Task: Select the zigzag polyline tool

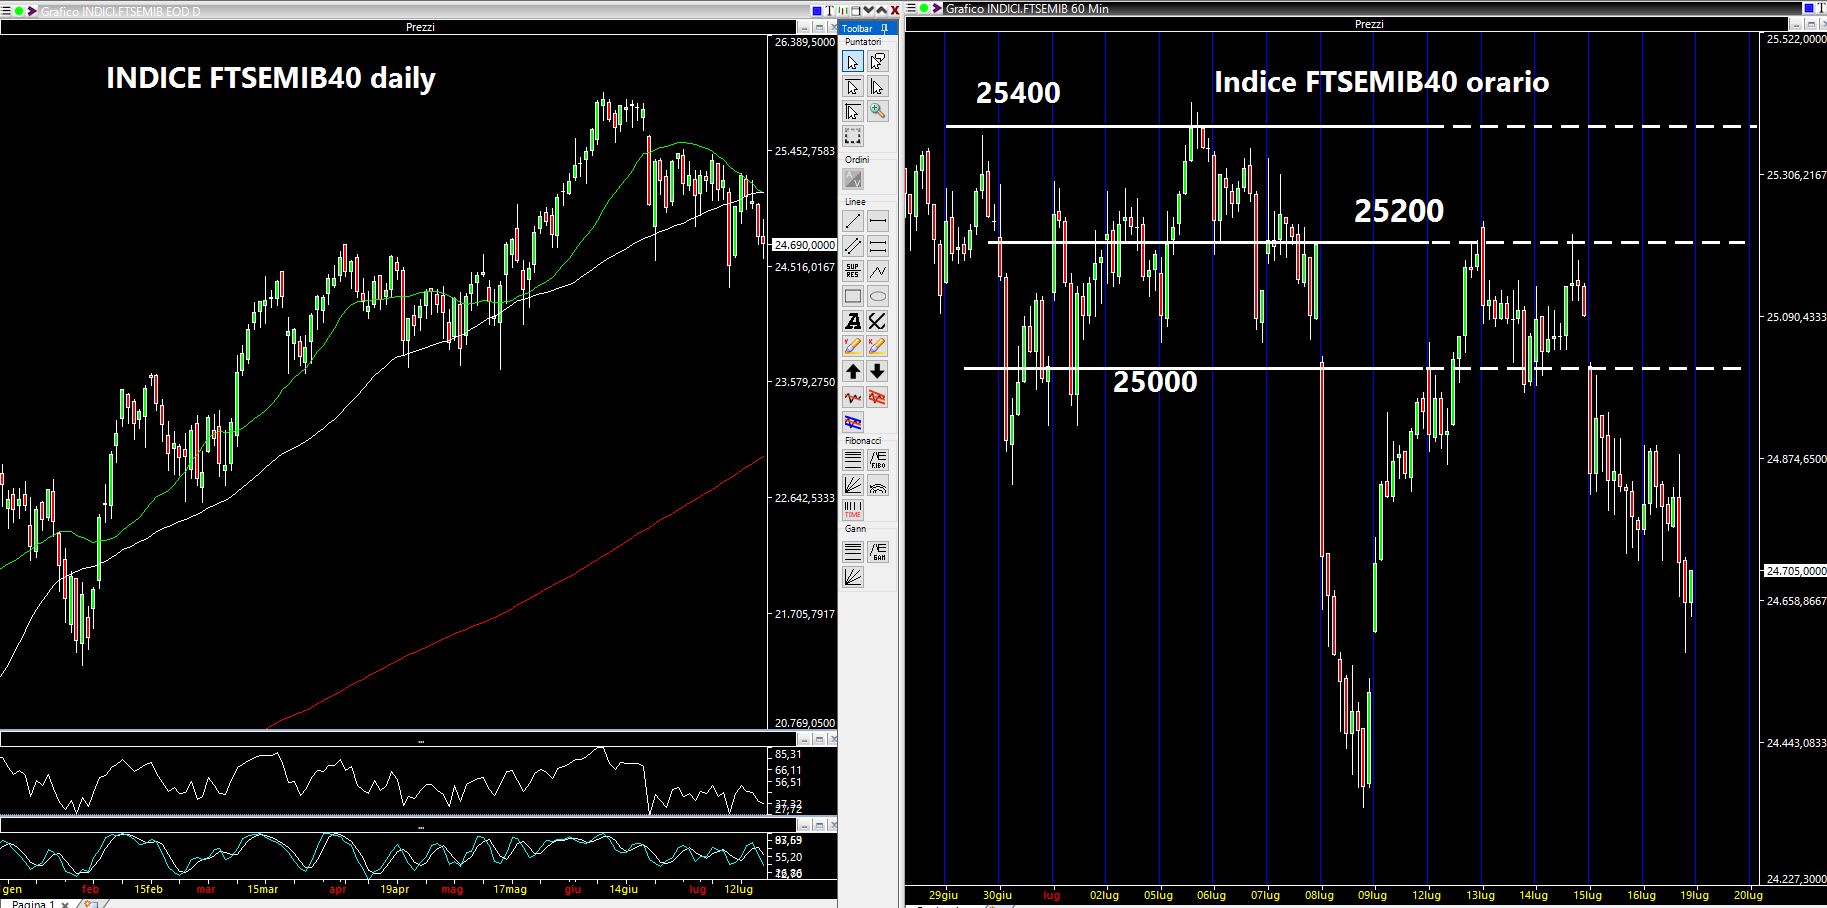Action: point(878,271)
